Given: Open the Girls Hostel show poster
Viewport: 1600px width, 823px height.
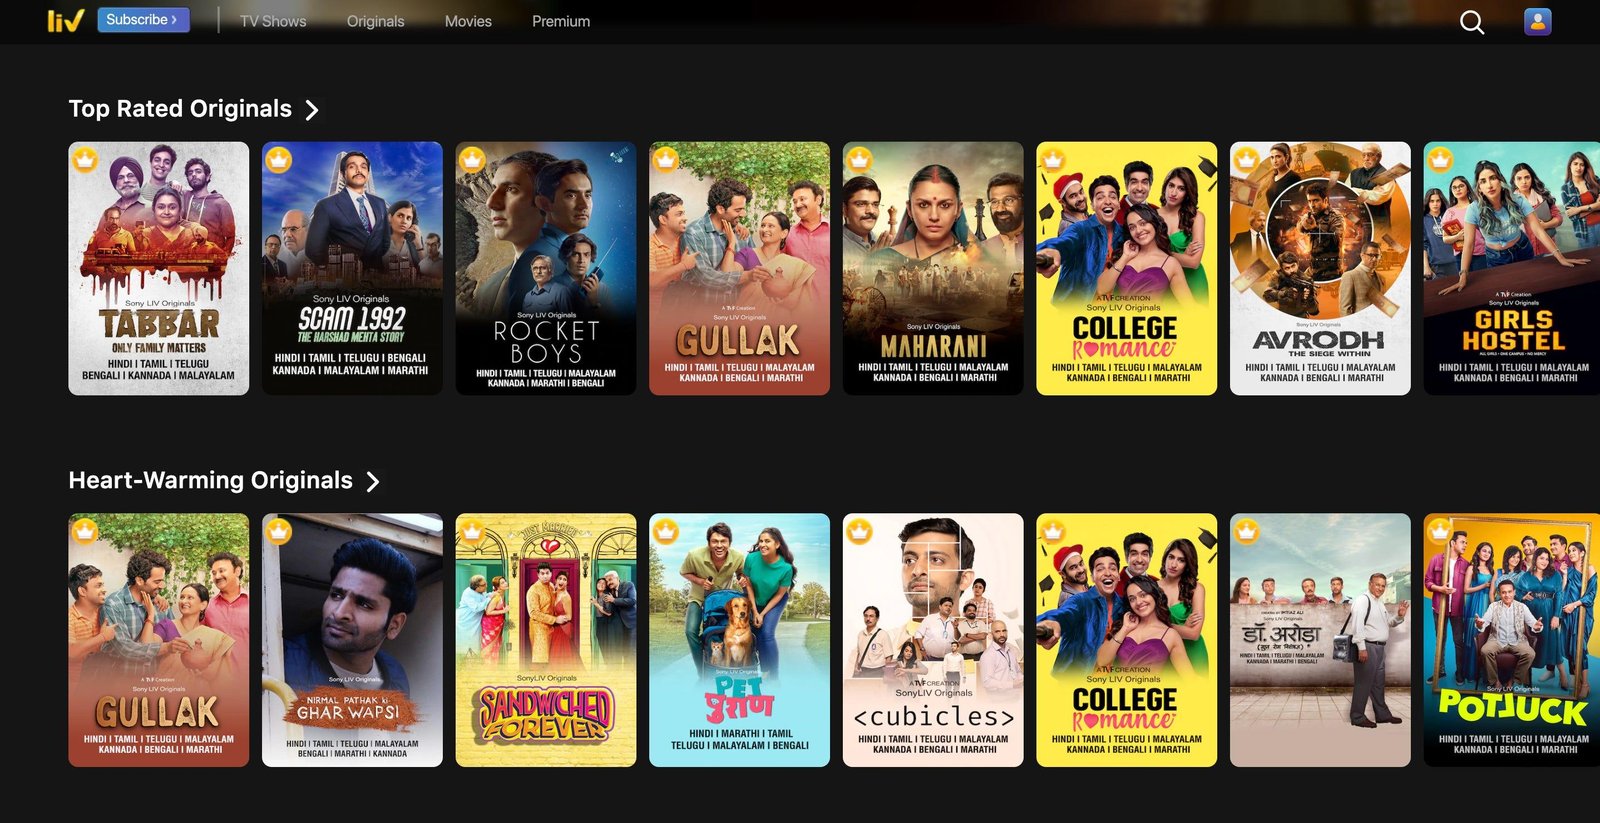Looking at the screenshot, I should click(1512, 268).
